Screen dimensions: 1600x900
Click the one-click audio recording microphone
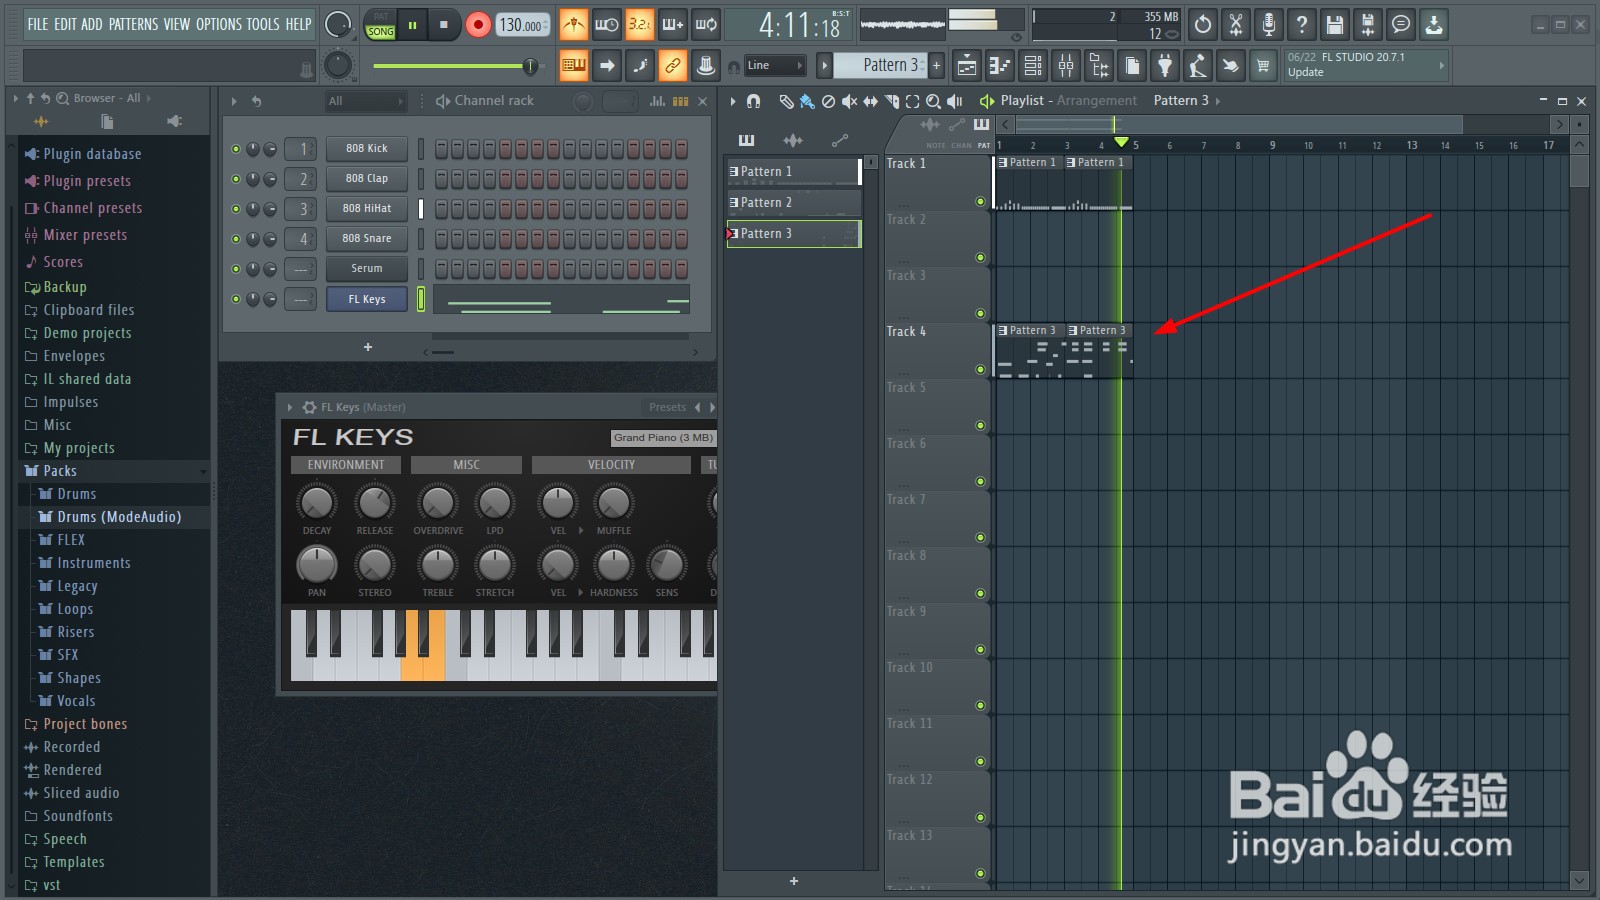1269,24
